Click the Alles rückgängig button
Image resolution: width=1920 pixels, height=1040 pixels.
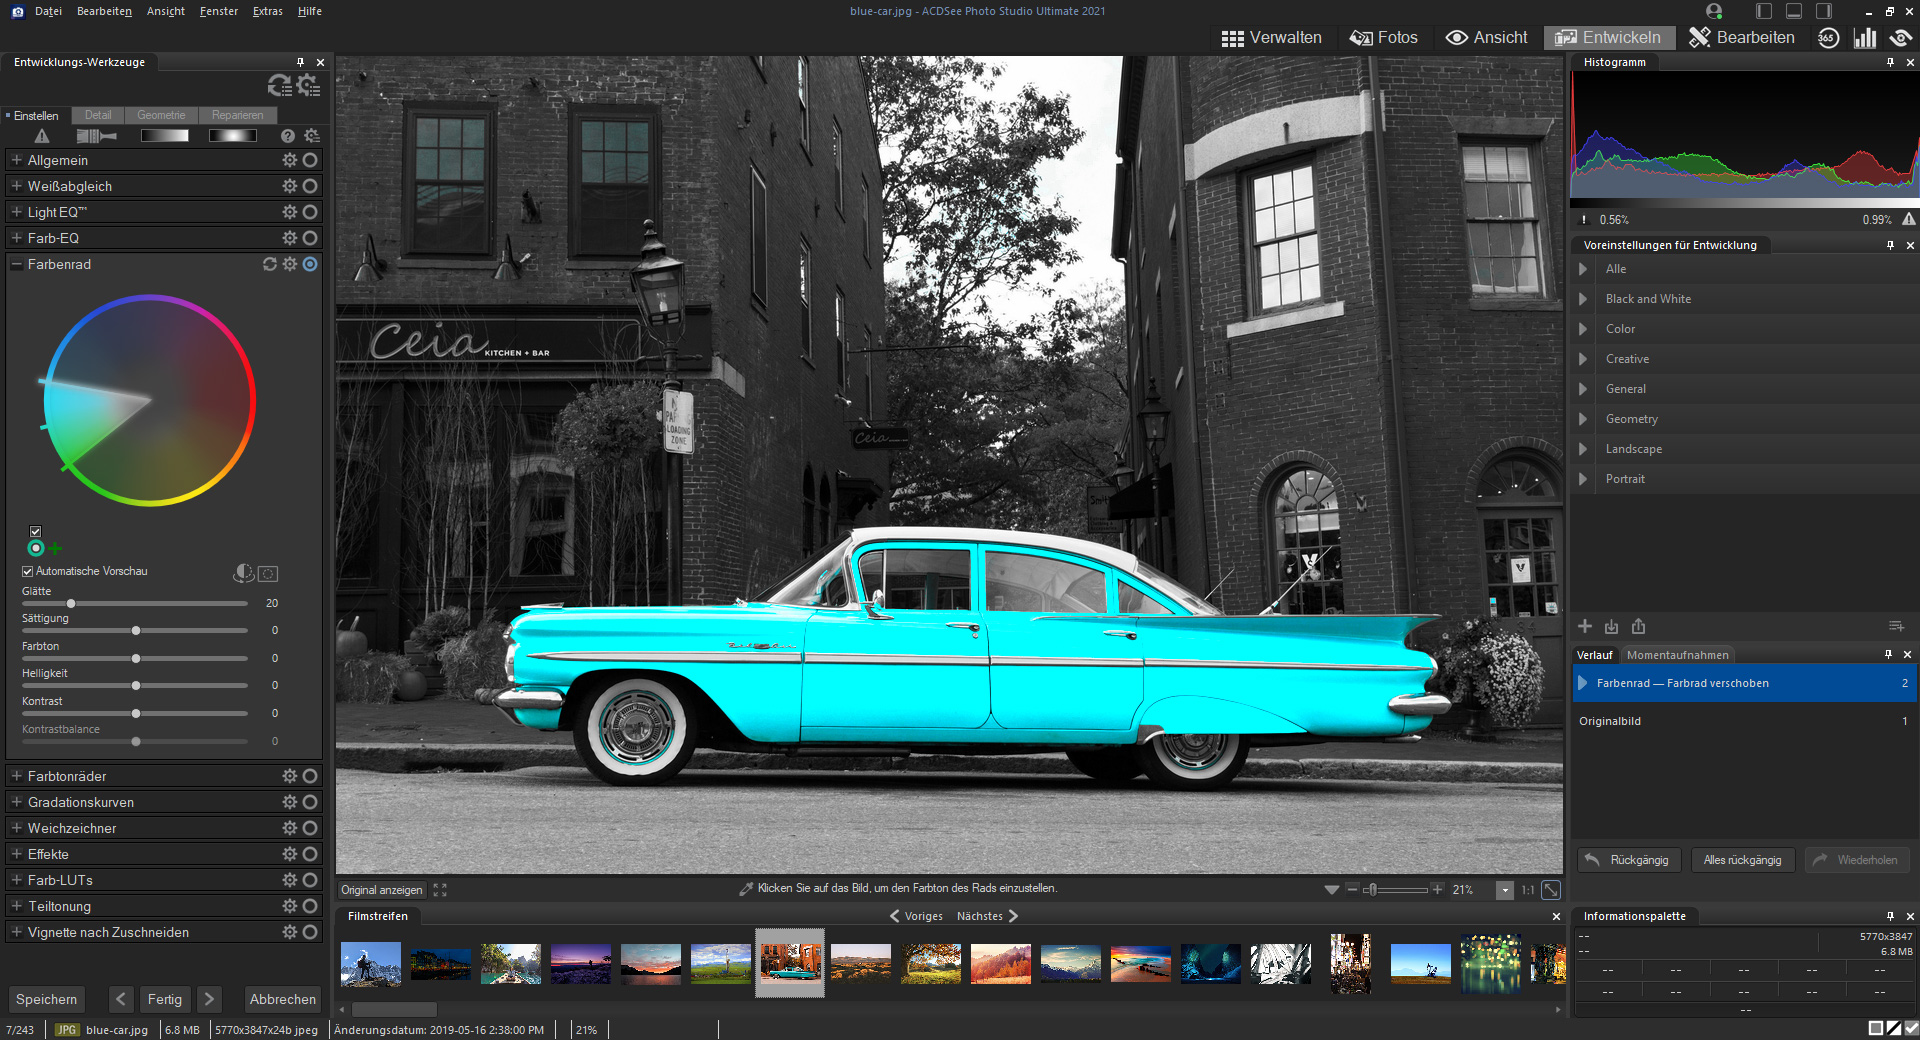tap(1742, 860)
